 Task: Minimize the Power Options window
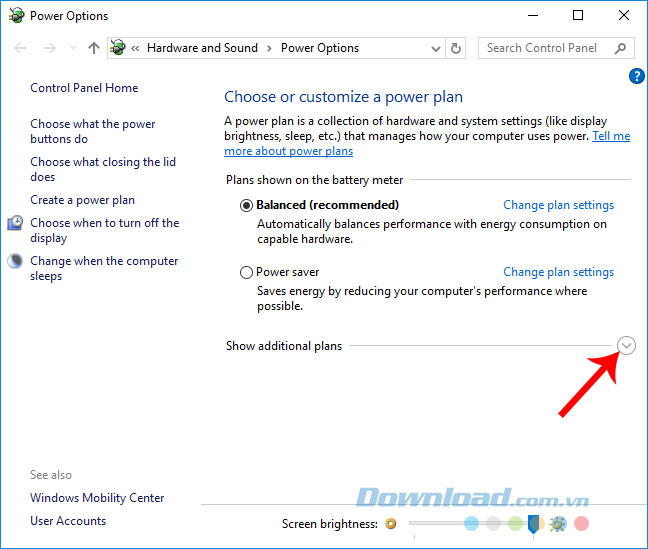(533, 16)
